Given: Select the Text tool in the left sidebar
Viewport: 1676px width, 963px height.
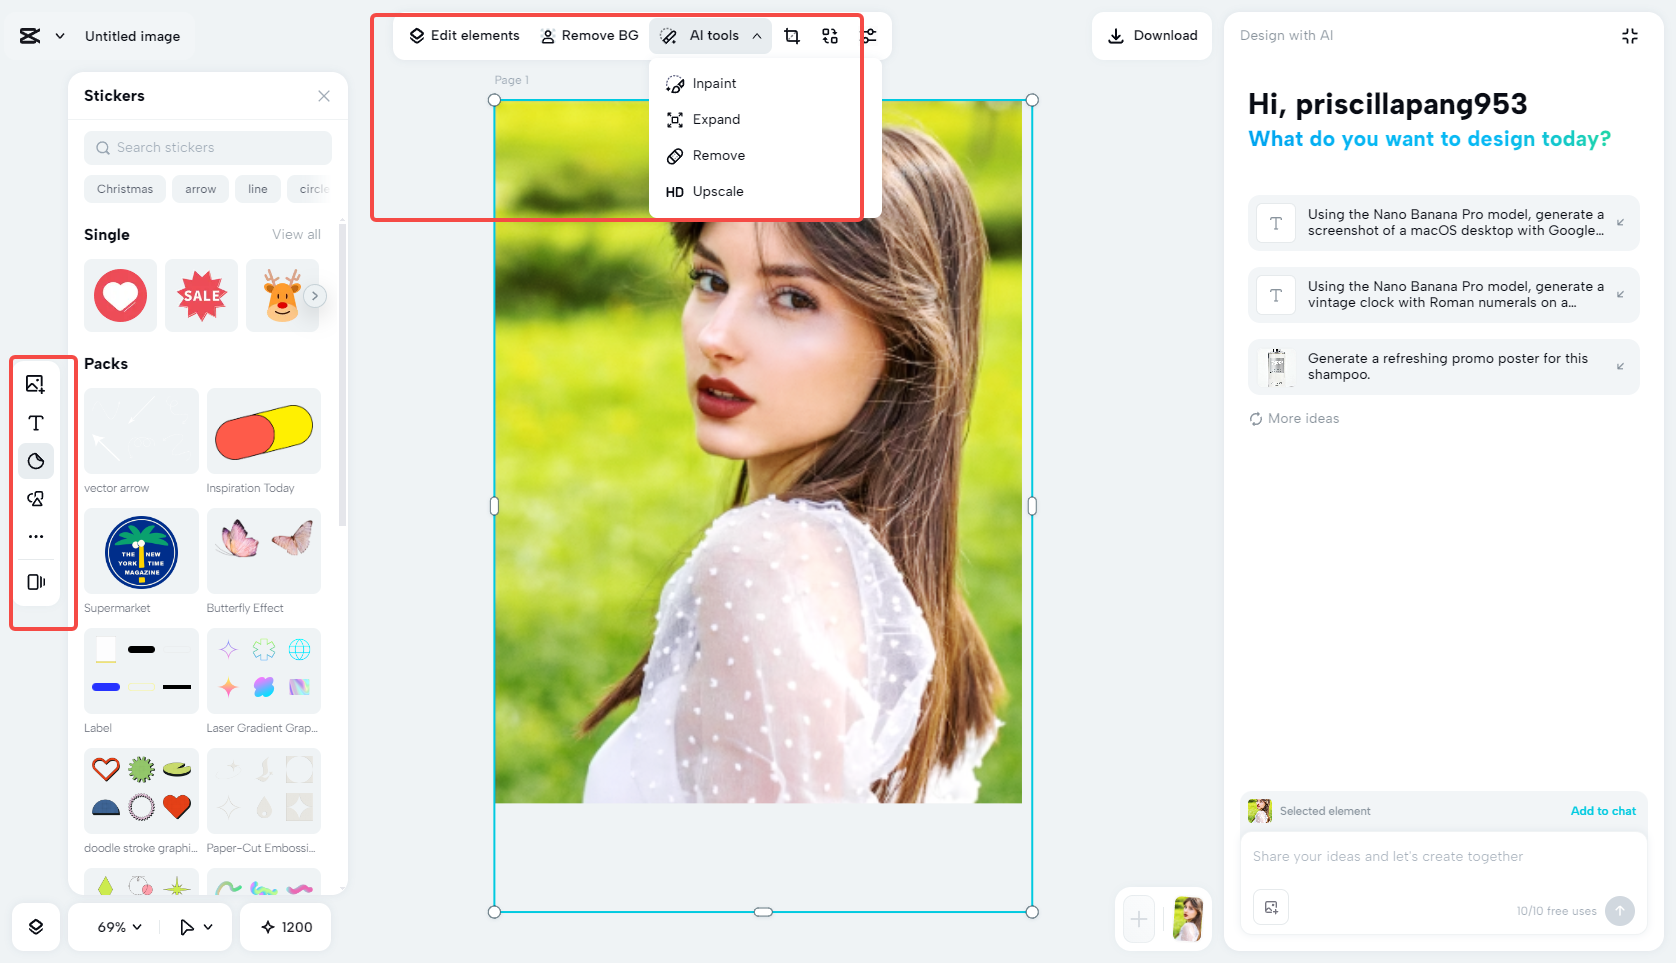Looking at the screenshot, I should (x=36, y=422).
